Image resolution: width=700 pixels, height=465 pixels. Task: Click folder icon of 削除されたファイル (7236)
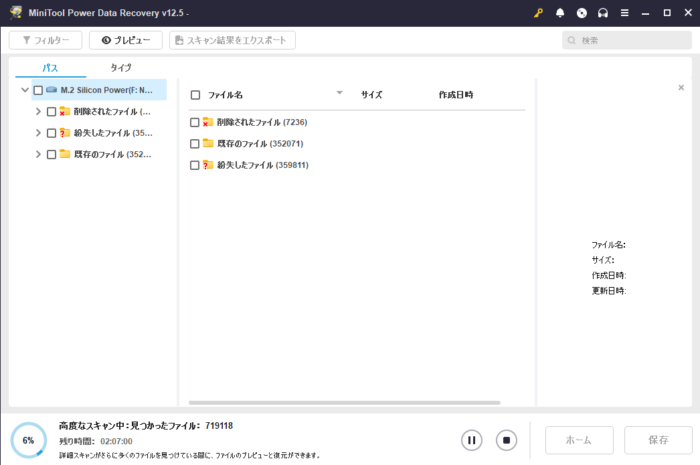pos(208,122)
